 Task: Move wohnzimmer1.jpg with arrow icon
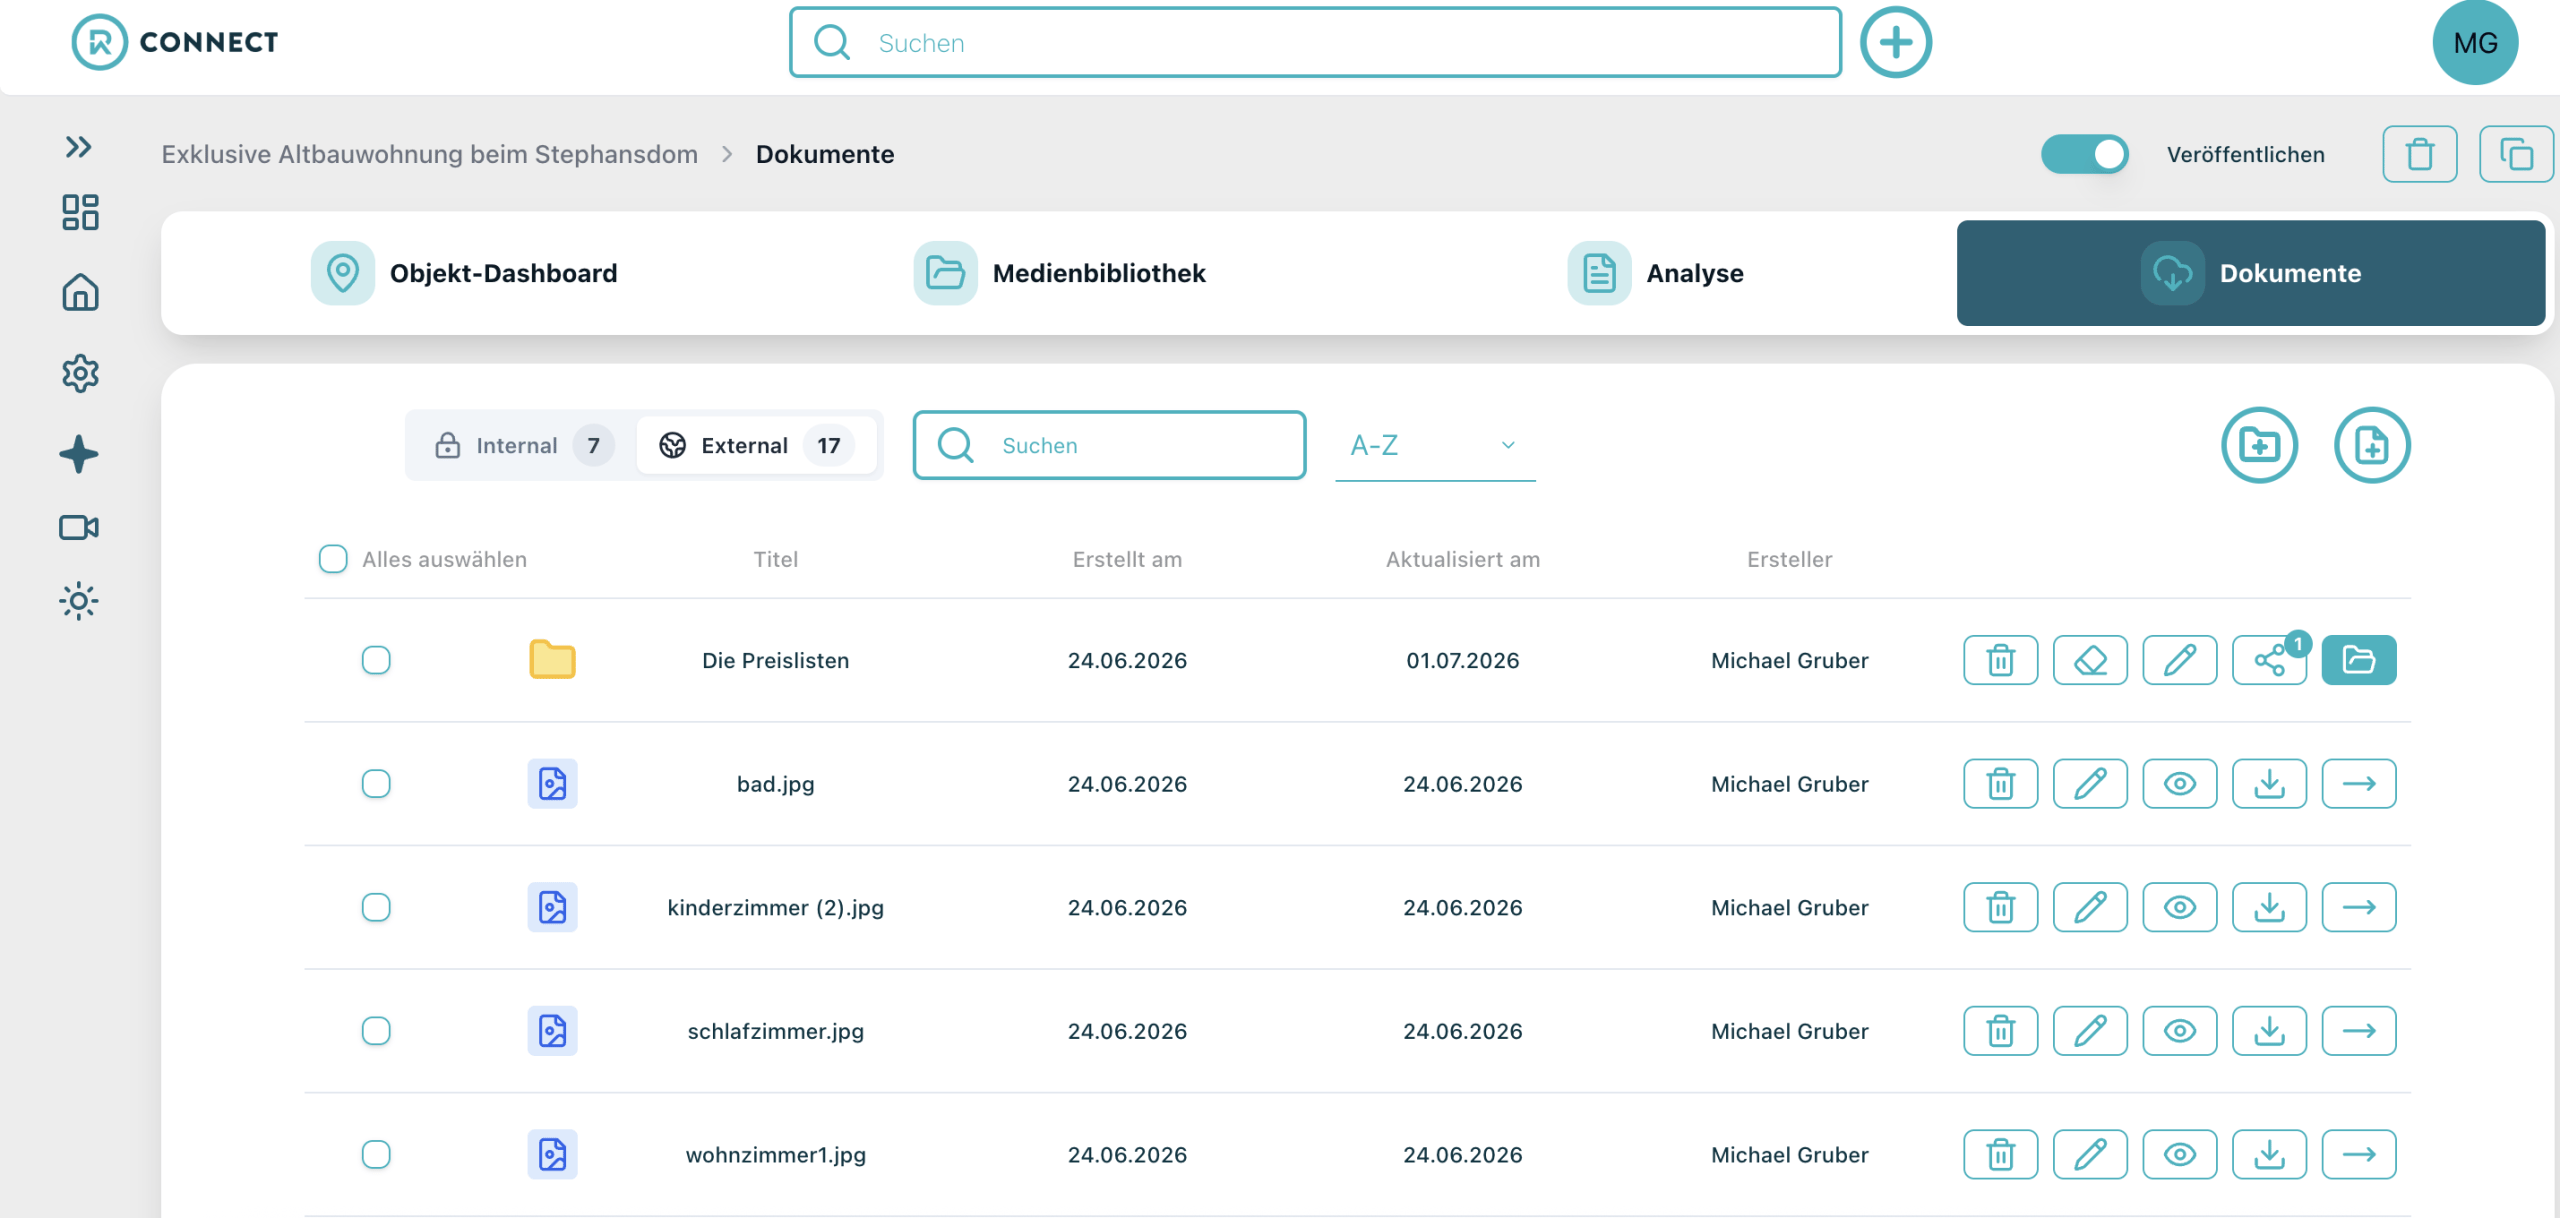(x=2358, y=1155)
